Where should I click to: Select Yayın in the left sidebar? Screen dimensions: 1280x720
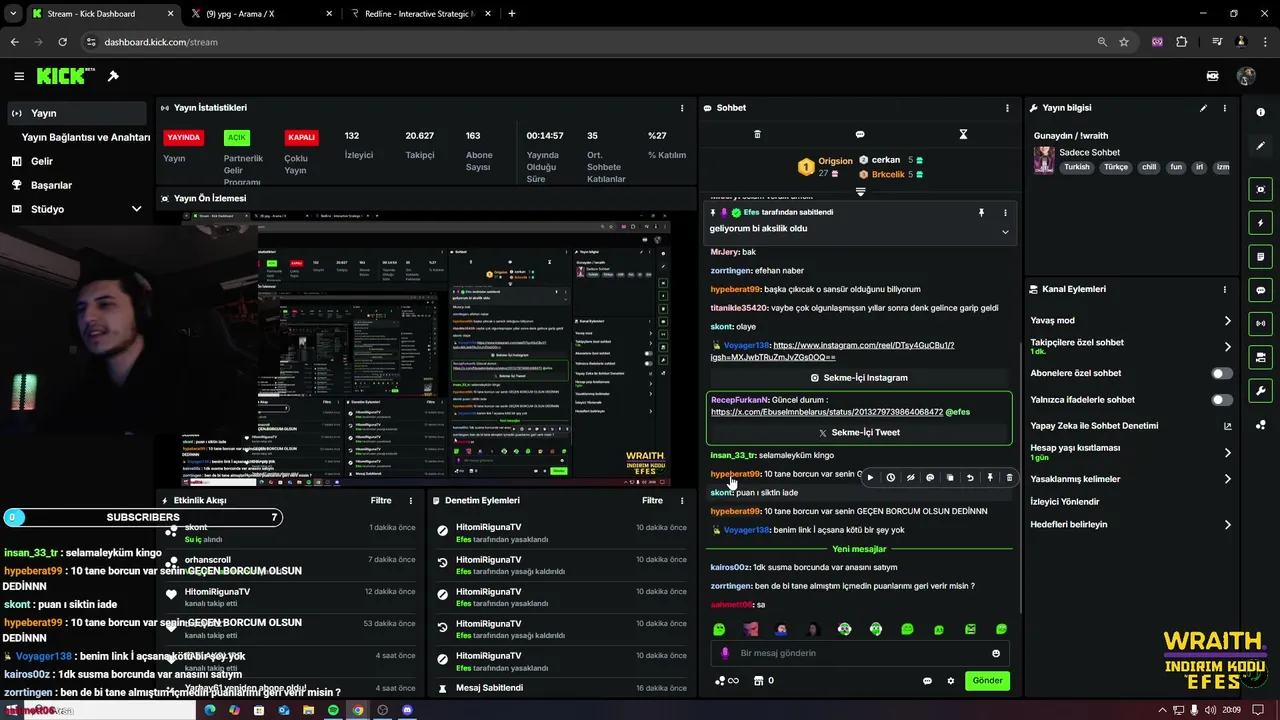[77, 113]
